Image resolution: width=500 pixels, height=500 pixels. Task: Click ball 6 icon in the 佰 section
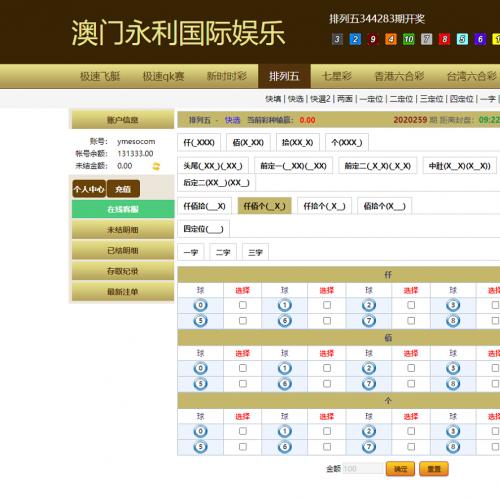pos(285,384)
